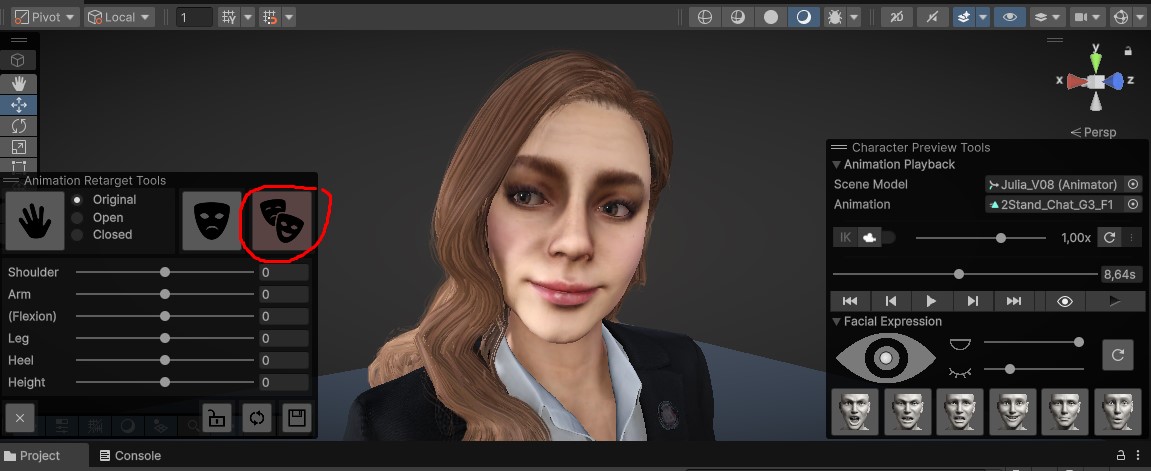1151x471 pixels.
Task: Toggle scene visibility eye in toolbar
Action: [x=1010, y=17]
